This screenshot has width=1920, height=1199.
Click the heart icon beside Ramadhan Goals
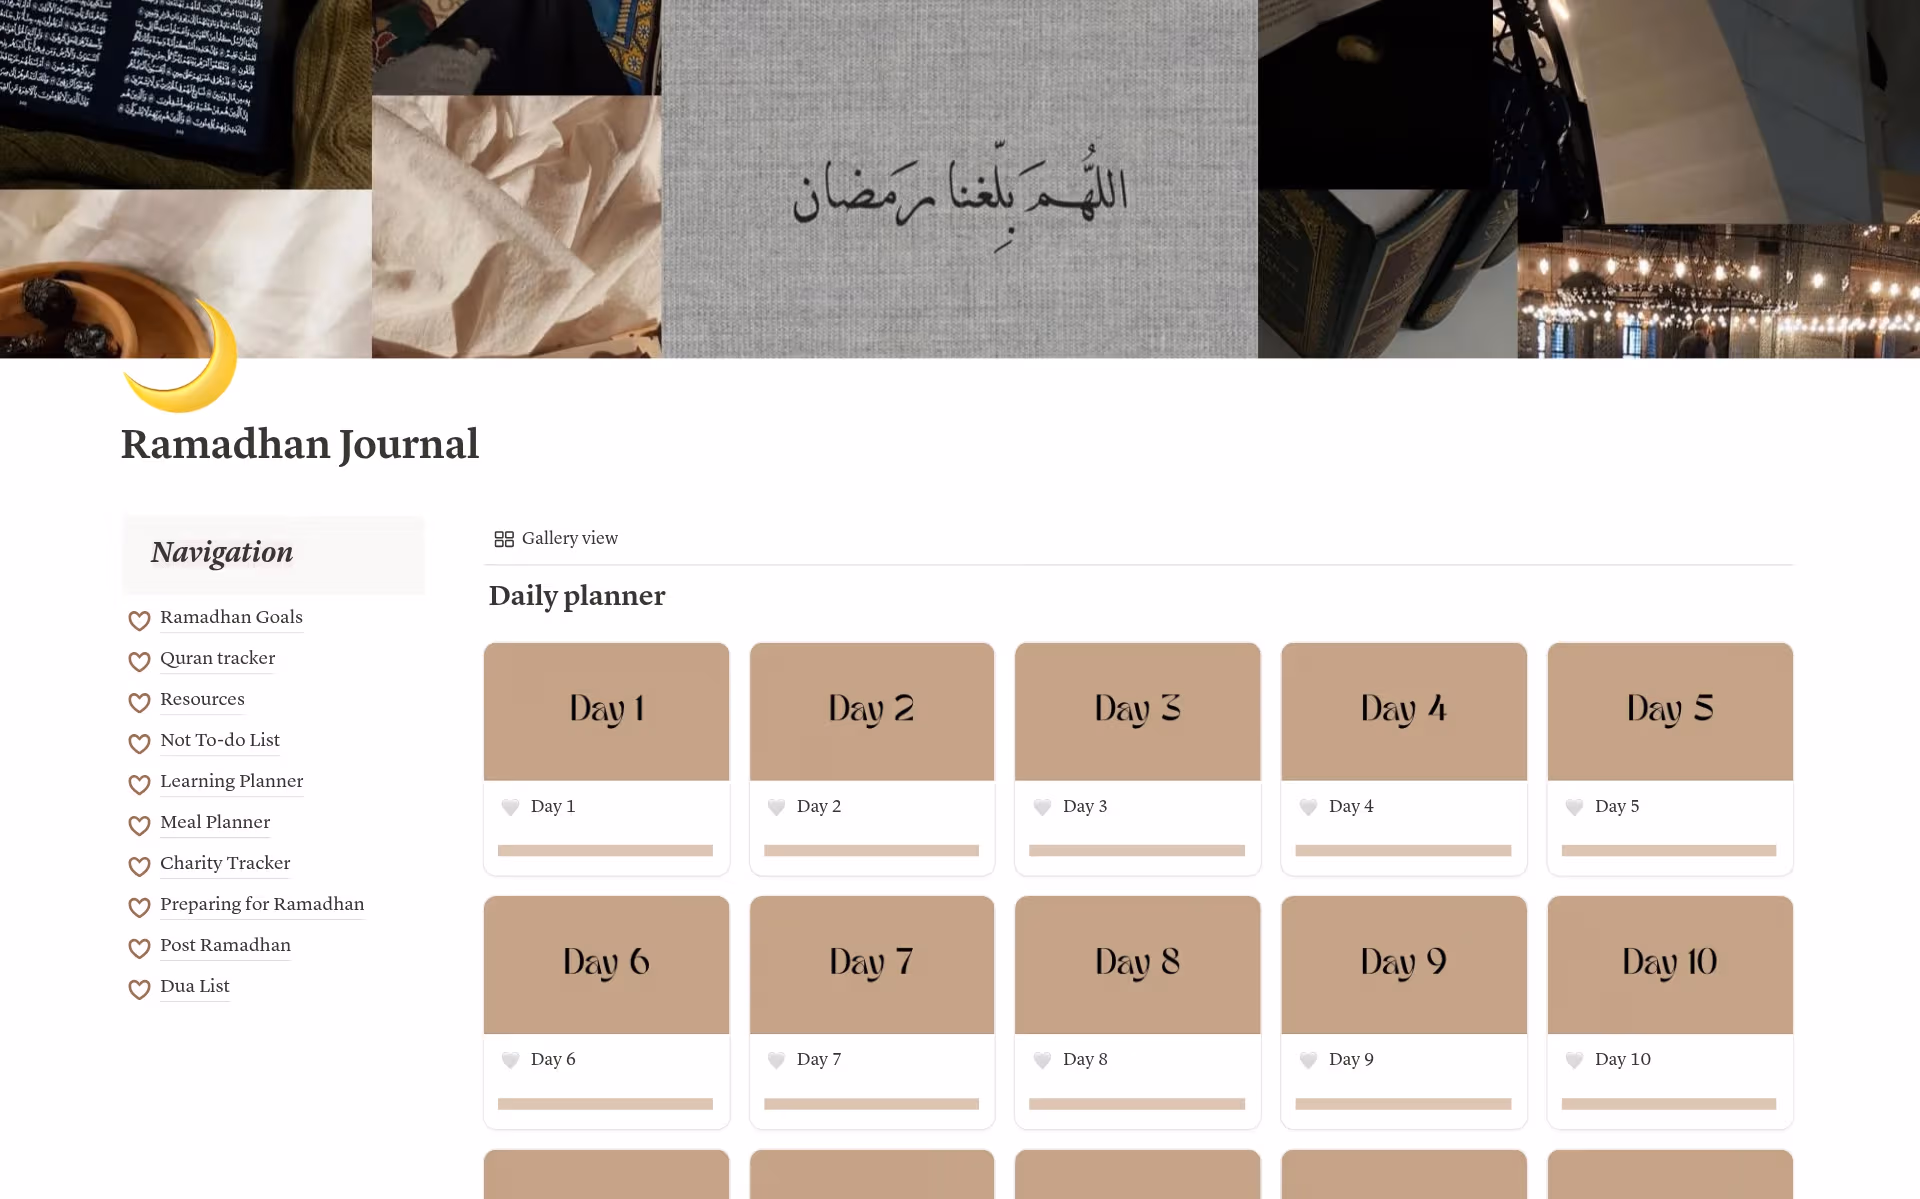[139, 620]
